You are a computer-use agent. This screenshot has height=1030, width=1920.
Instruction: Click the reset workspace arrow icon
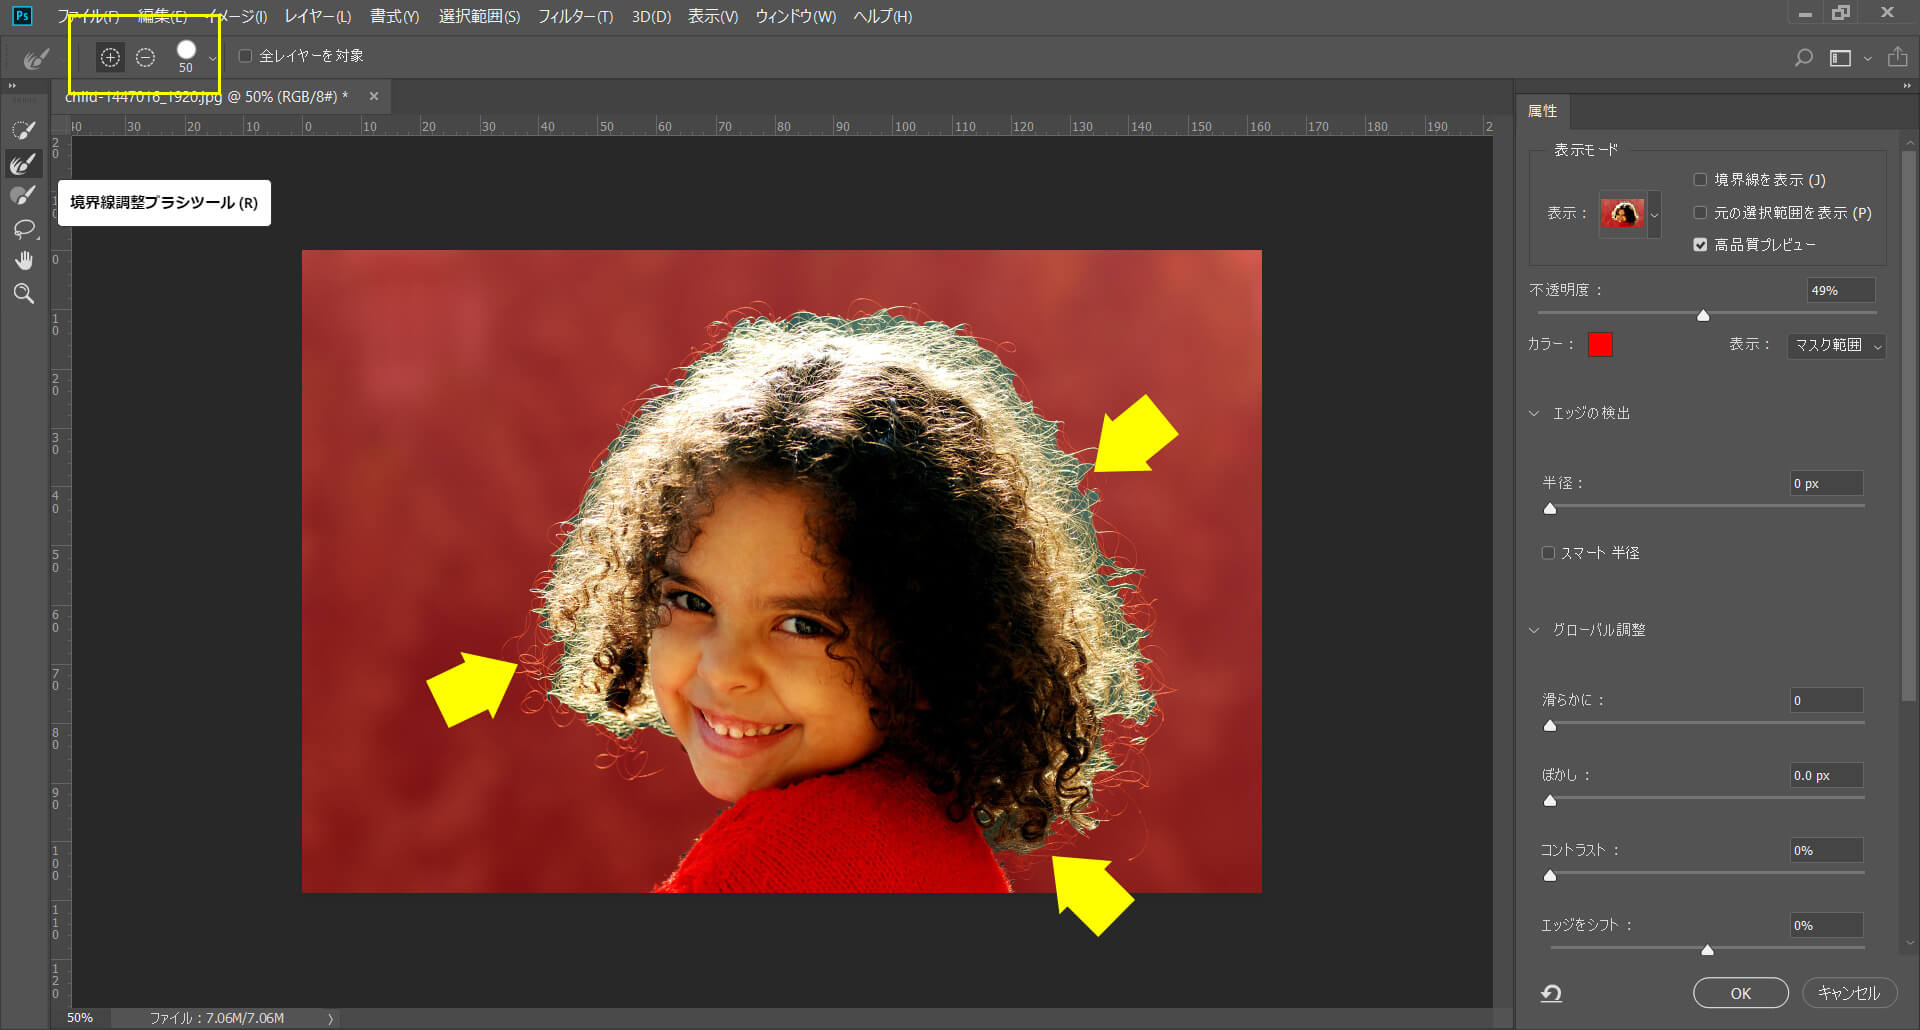(x=1551, y=993)
